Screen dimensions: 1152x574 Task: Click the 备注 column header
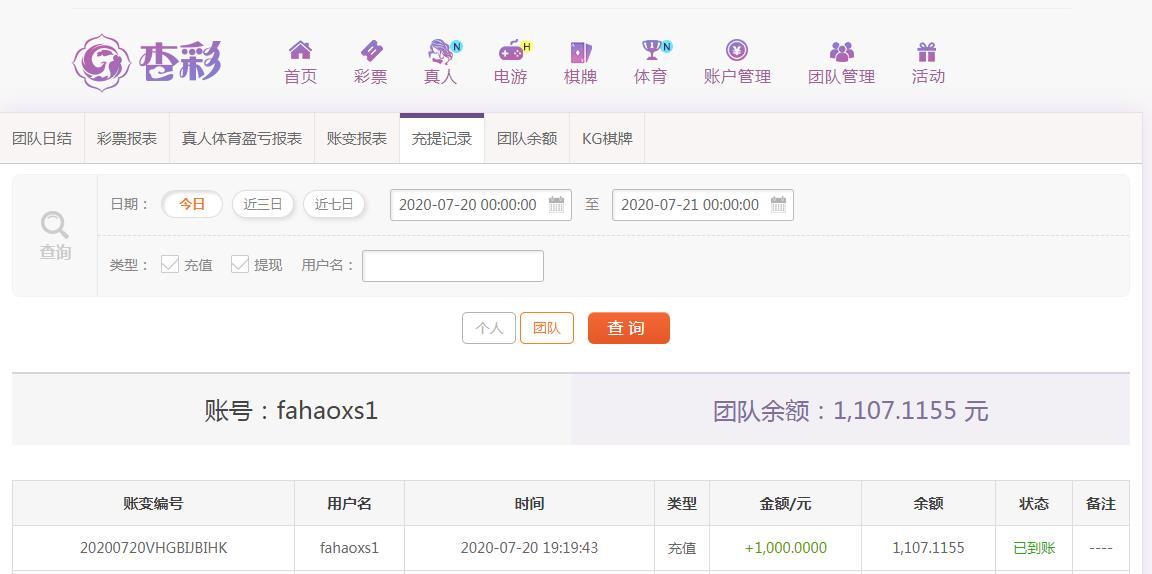click(1101, 503)
